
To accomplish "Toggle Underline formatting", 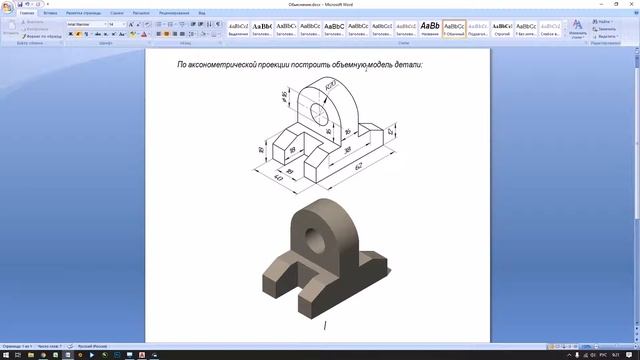I will (x=87, y=34).
